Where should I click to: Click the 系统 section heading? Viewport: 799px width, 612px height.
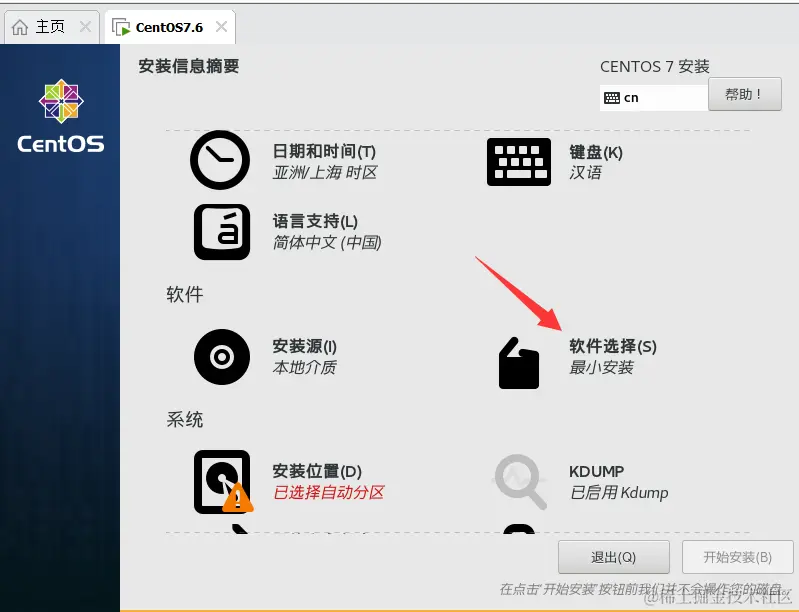coord(184,420)
